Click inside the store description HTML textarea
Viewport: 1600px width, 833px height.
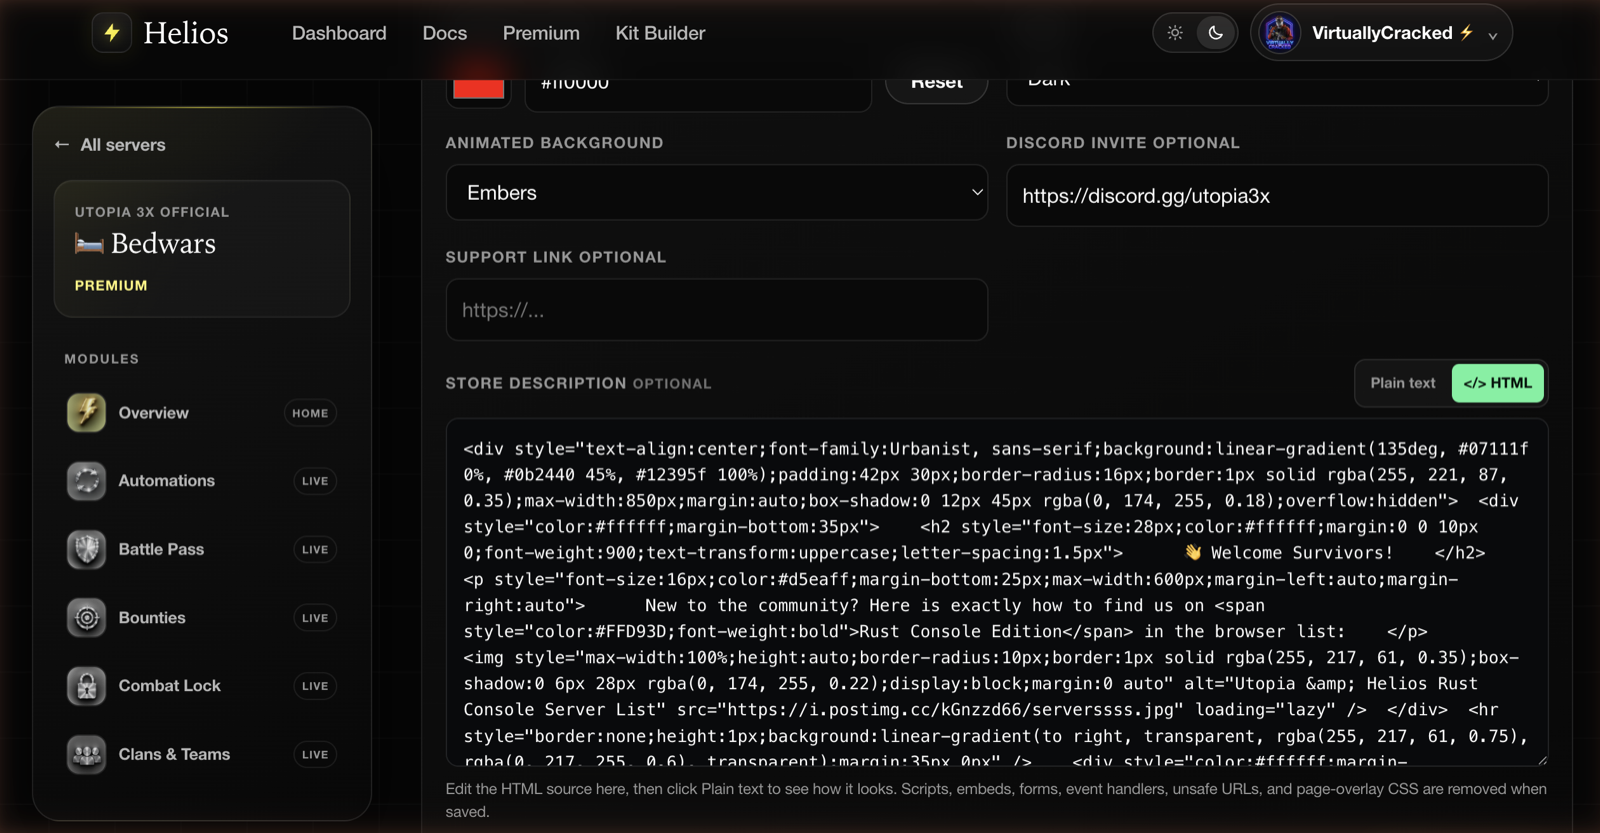click(997, 592)
